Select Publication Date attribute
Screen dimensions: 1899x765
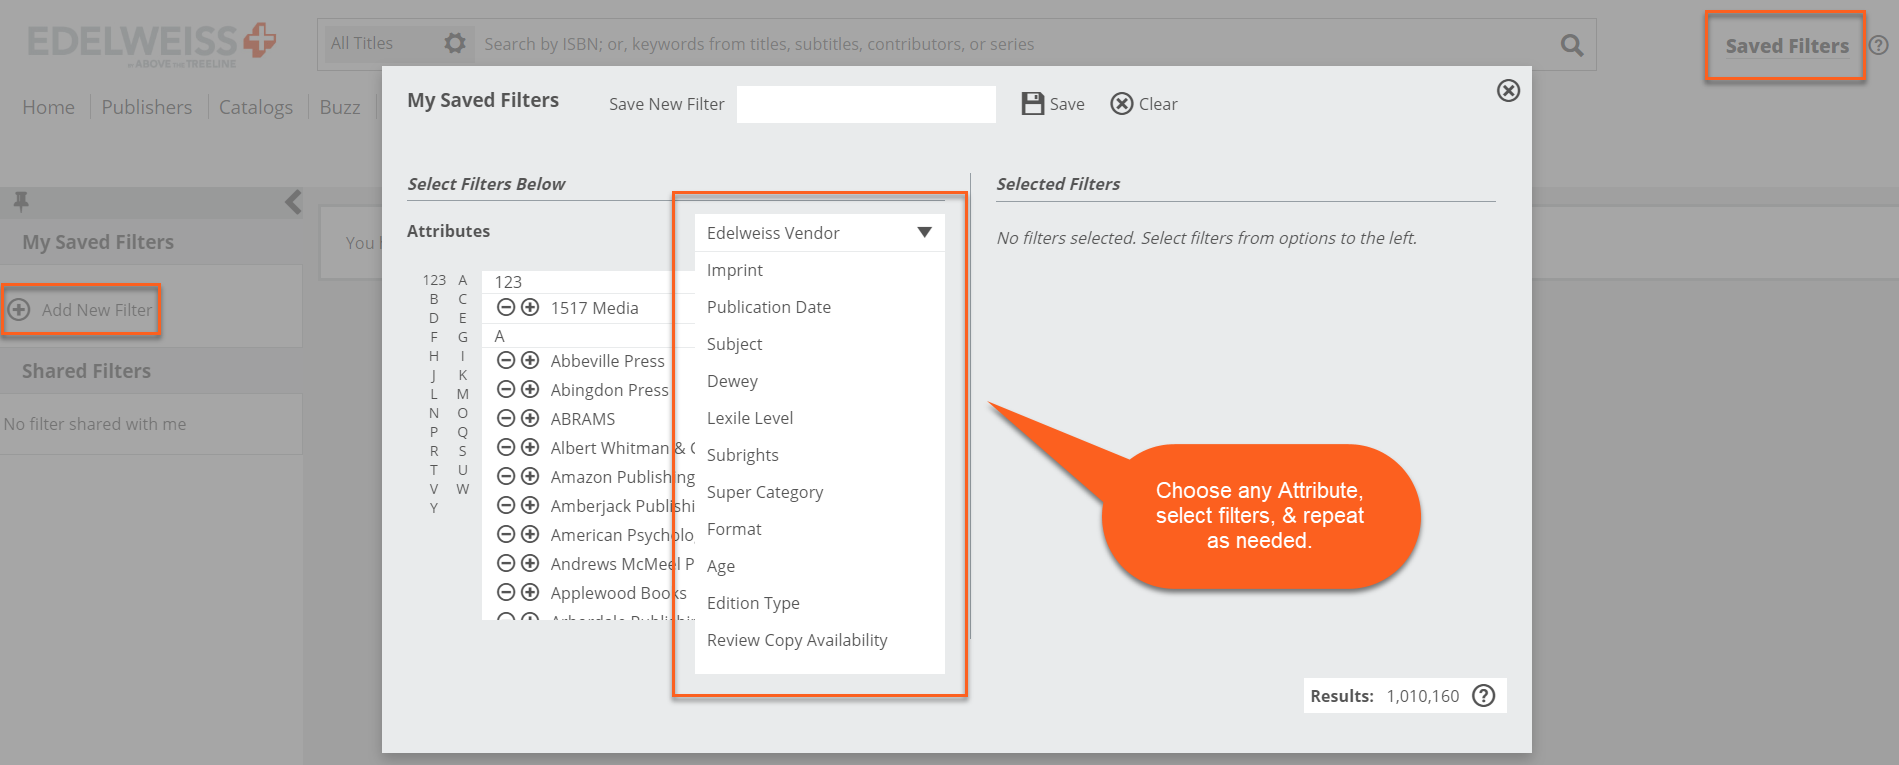tap(769, 307)
